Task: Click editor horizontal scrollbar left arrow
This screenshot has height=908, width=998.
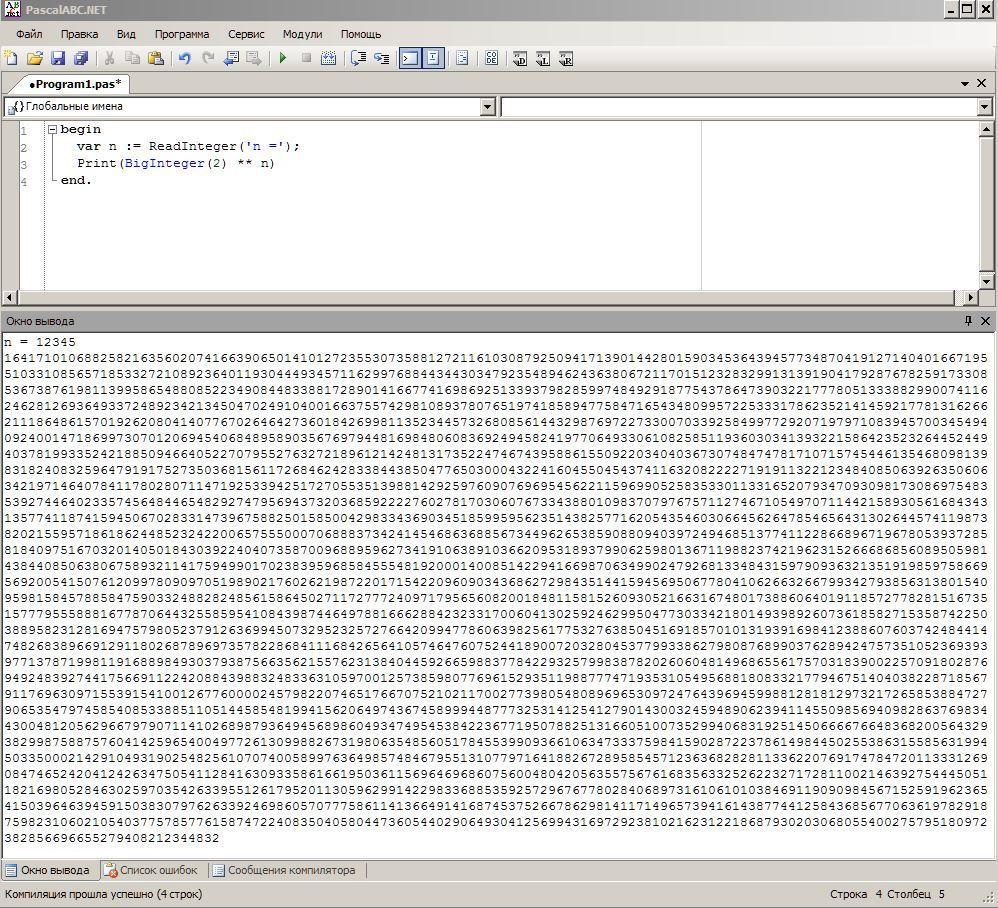Action: pyautogui.click(x=10, y=297)
